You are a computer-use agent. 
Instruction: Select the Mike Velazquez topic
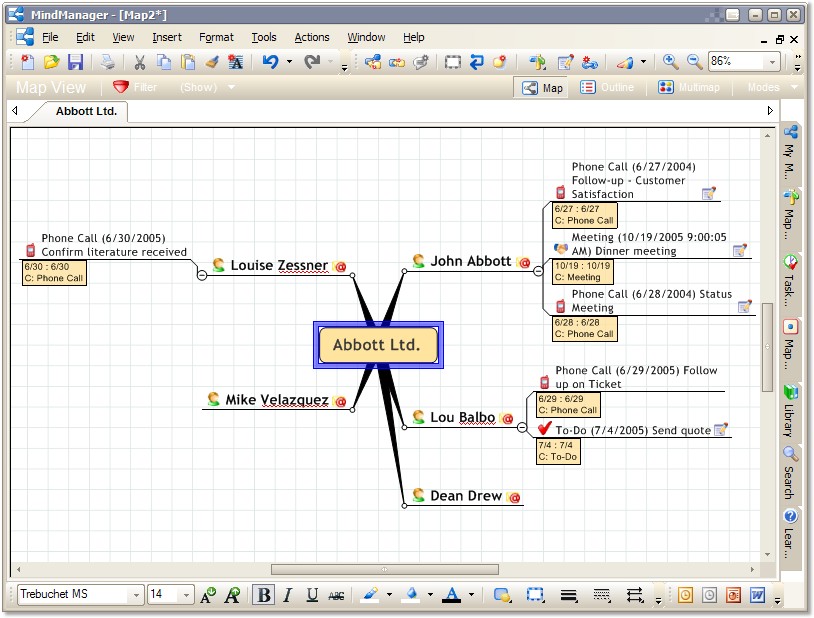point(277,400)
